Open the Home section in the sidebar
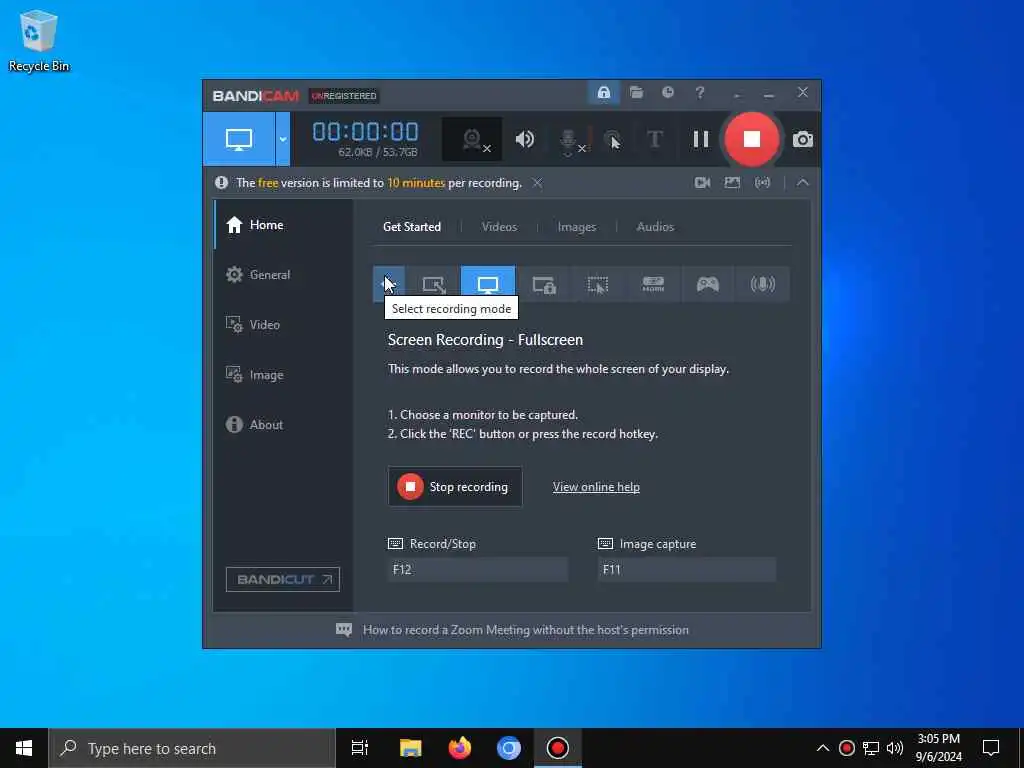 (283, 225)
